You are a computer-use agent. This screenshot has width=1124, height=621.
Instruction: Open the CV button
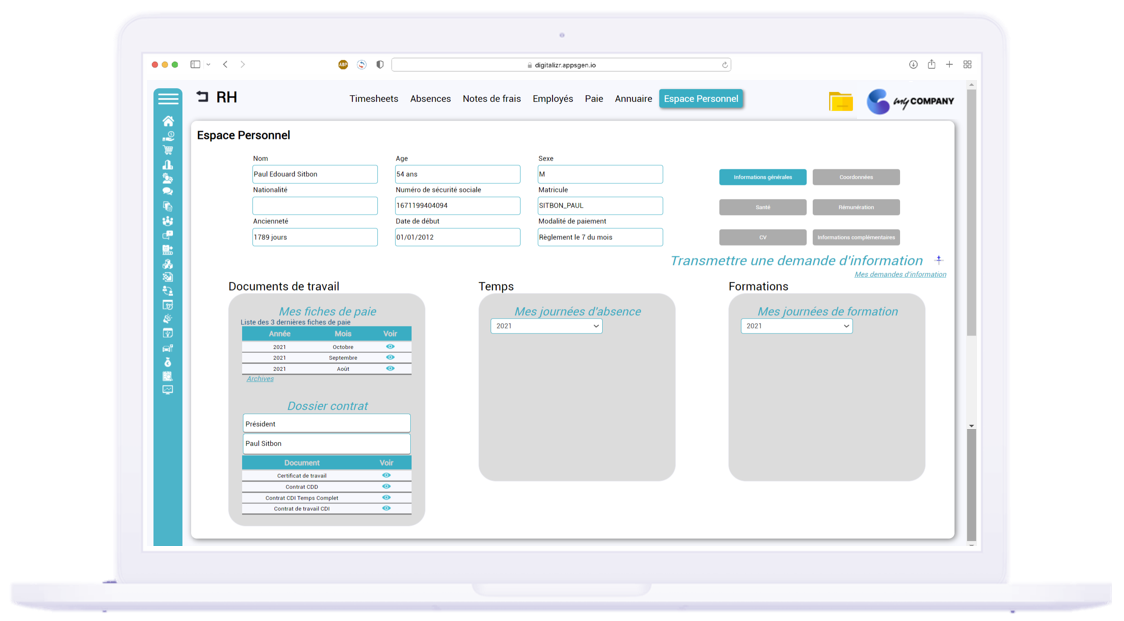[x=763, y=237]
